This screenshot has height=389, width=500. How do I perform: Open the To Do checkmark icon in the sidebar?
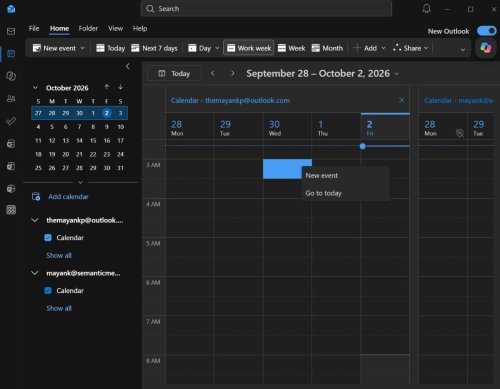click(11, 121)
